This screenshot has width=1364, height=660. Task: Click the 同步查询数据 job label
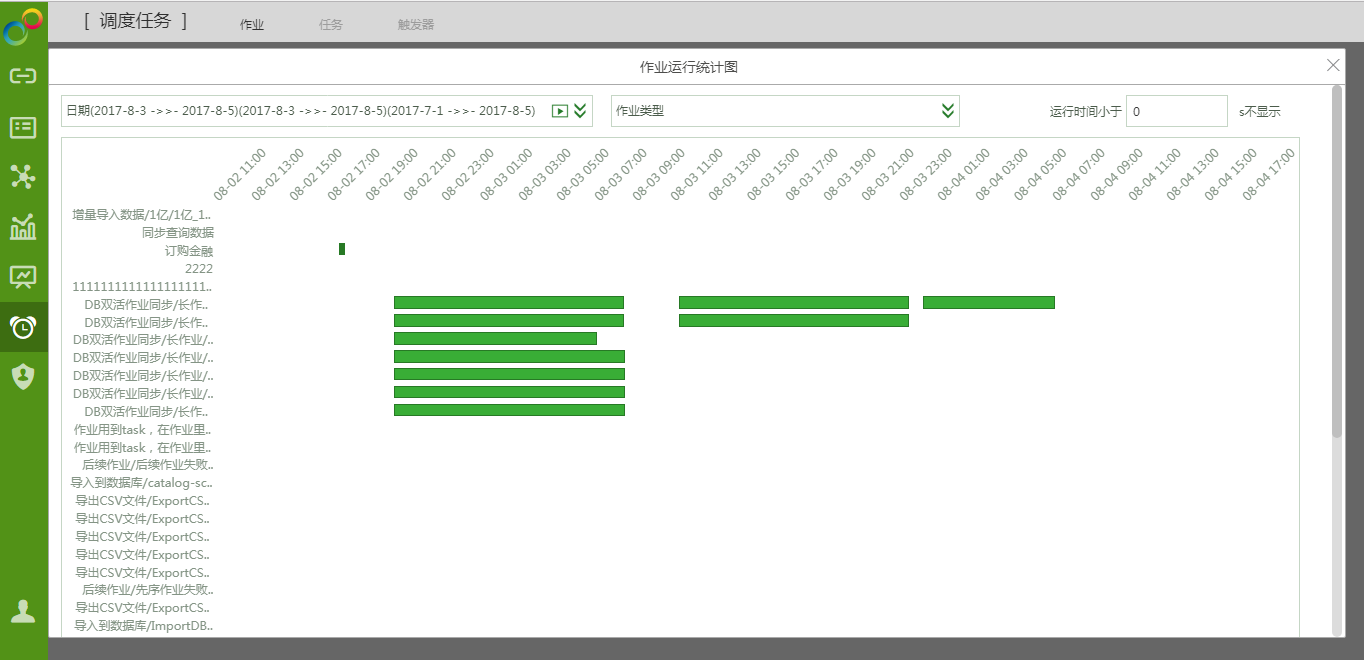tap(177, 232)
